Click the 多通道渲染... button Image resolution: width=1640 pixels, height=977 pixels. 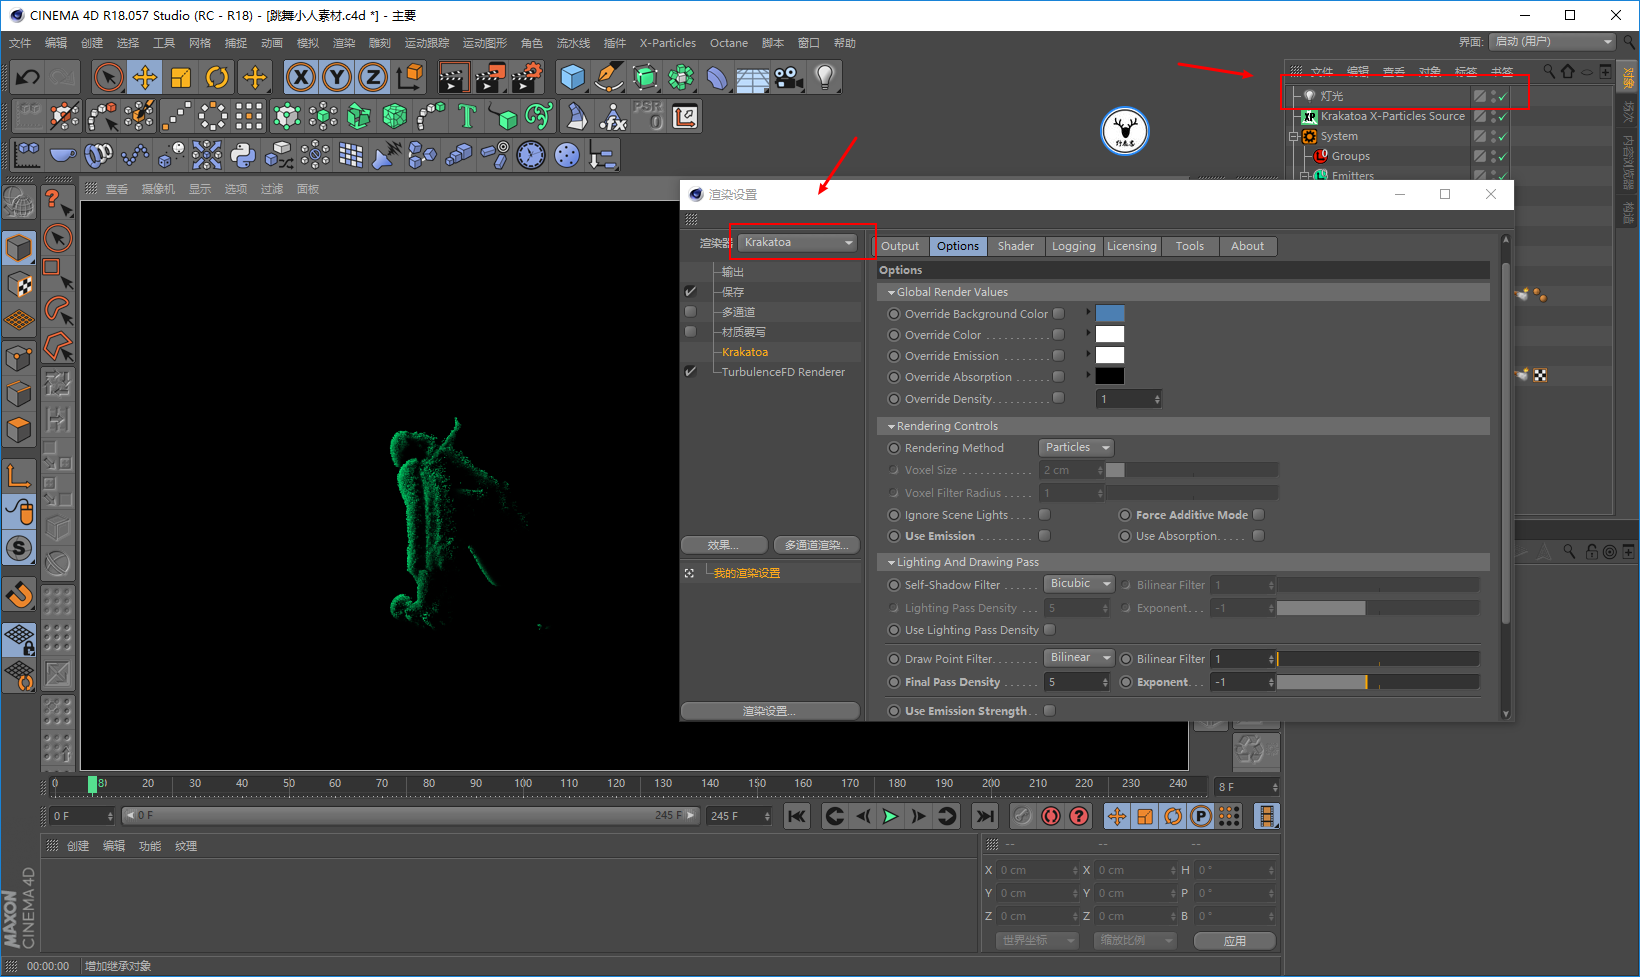816,545
